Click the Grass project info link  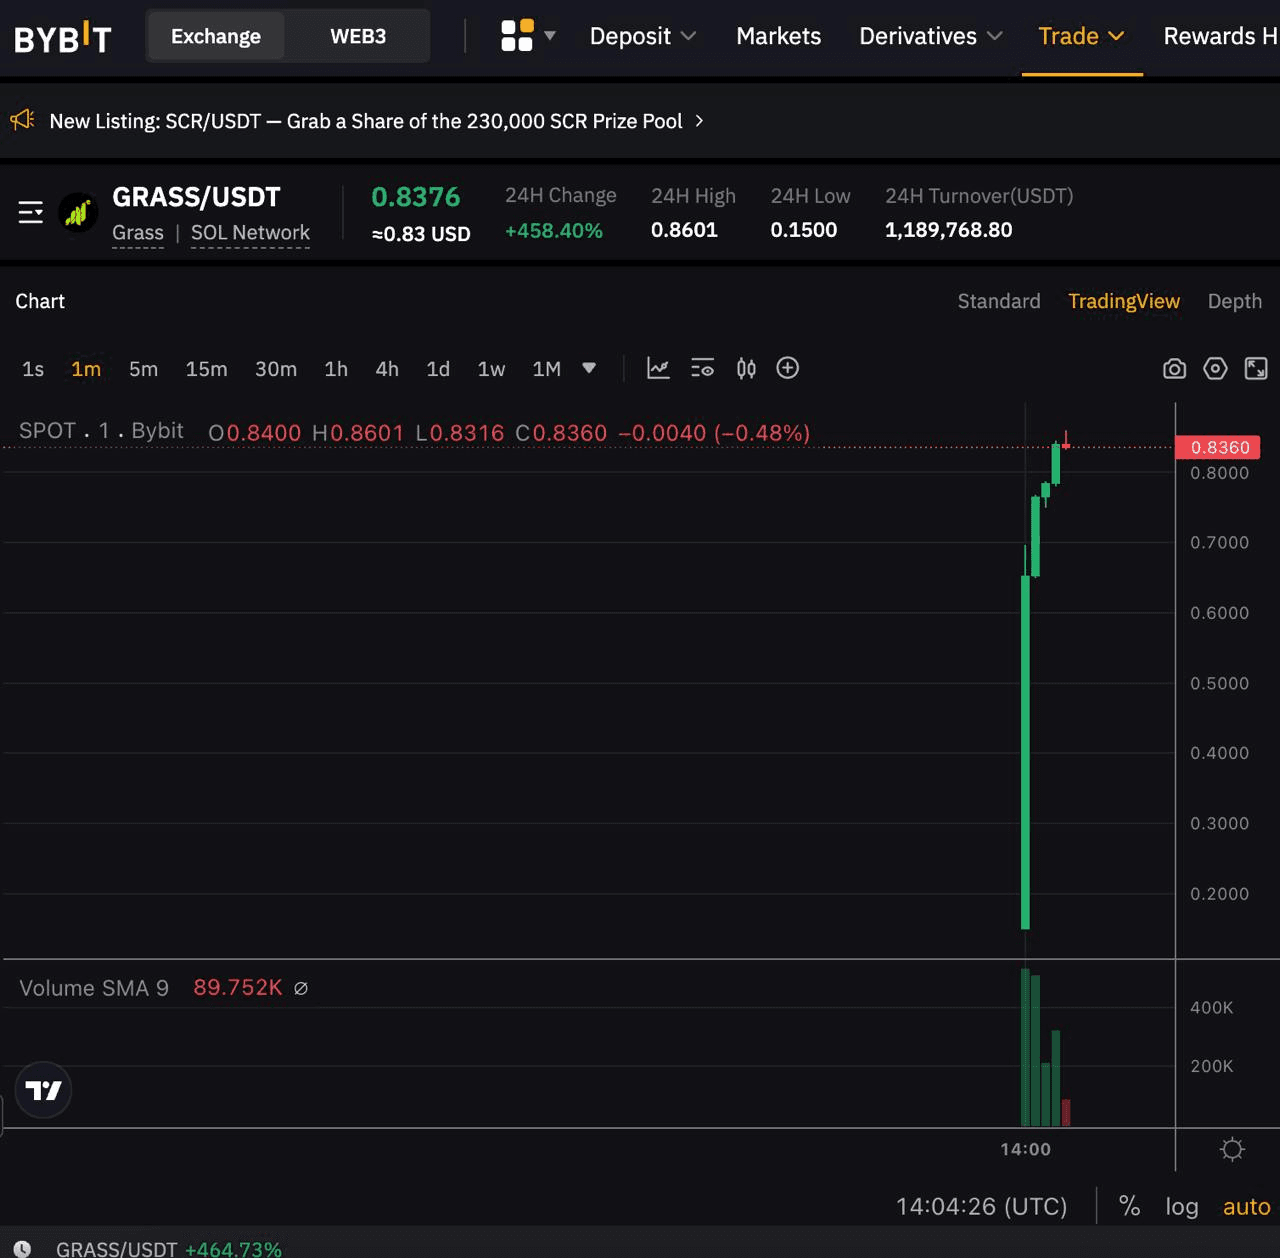tap(138, 233)
